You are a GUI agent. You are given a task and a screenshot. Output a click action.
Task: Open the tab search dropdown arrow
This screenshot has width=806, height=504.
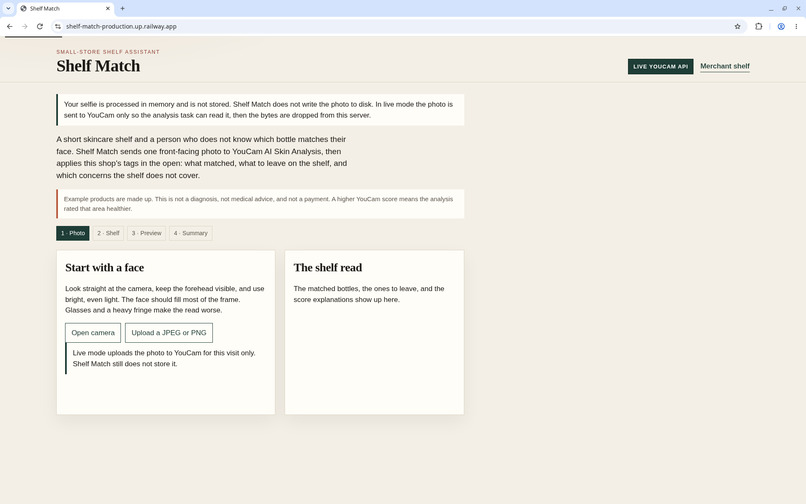(8, 8)
